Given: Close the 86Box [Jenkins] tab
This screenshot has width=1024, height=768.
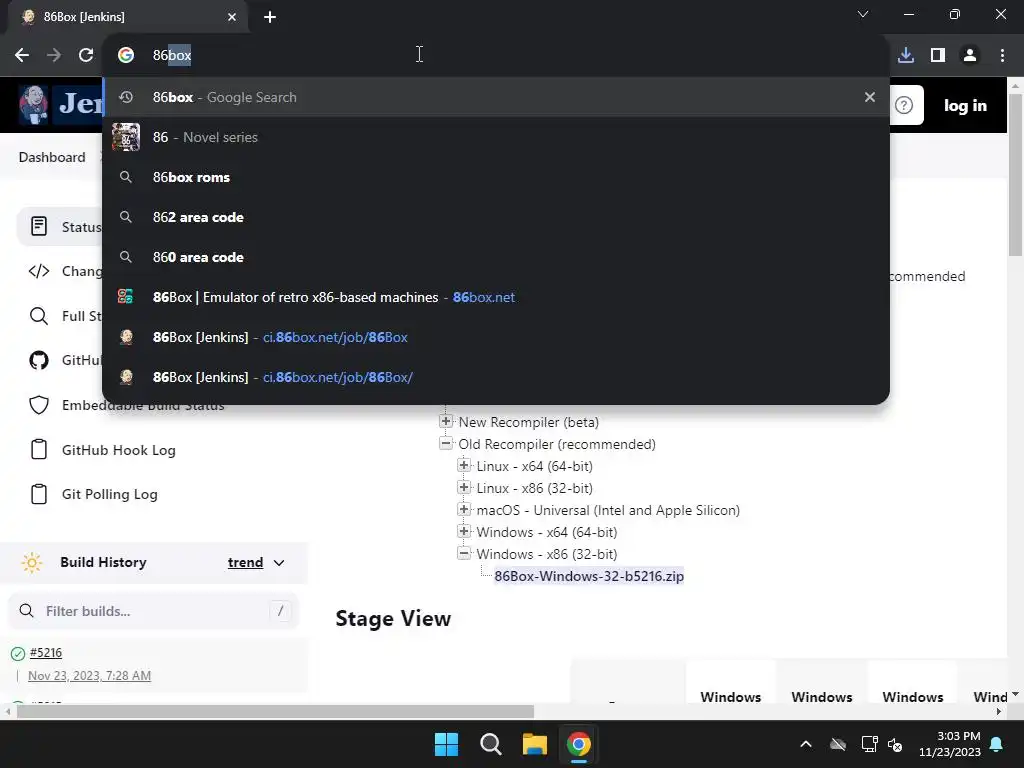Looking at the screenshot, I should click(232, 17).
